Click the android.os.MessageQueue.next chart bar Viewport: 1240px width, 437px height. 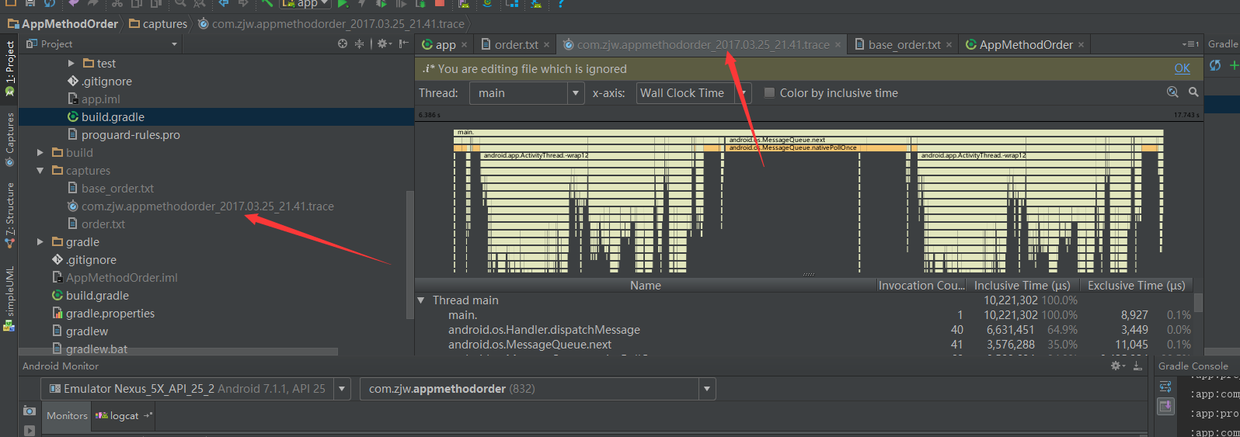point(815,140)
